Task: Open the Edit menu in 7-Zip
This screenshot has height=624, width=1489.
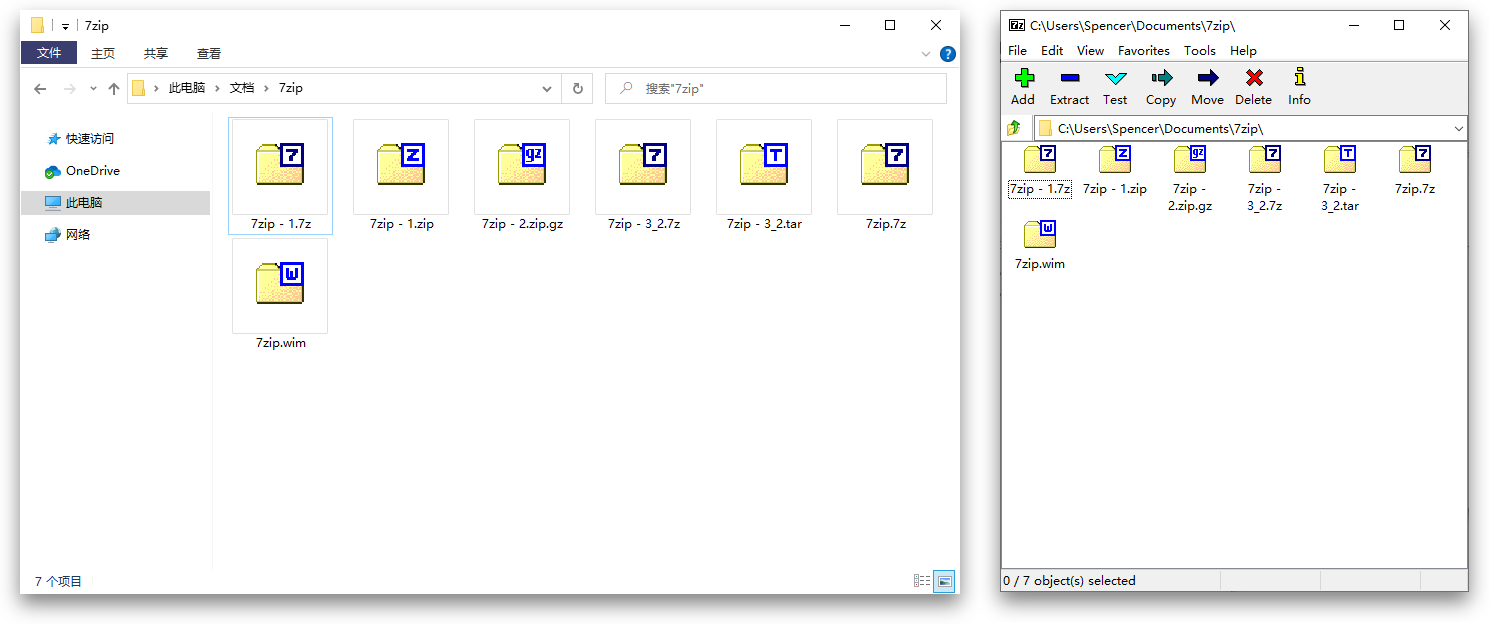Action: click(x=1052, y=51)
